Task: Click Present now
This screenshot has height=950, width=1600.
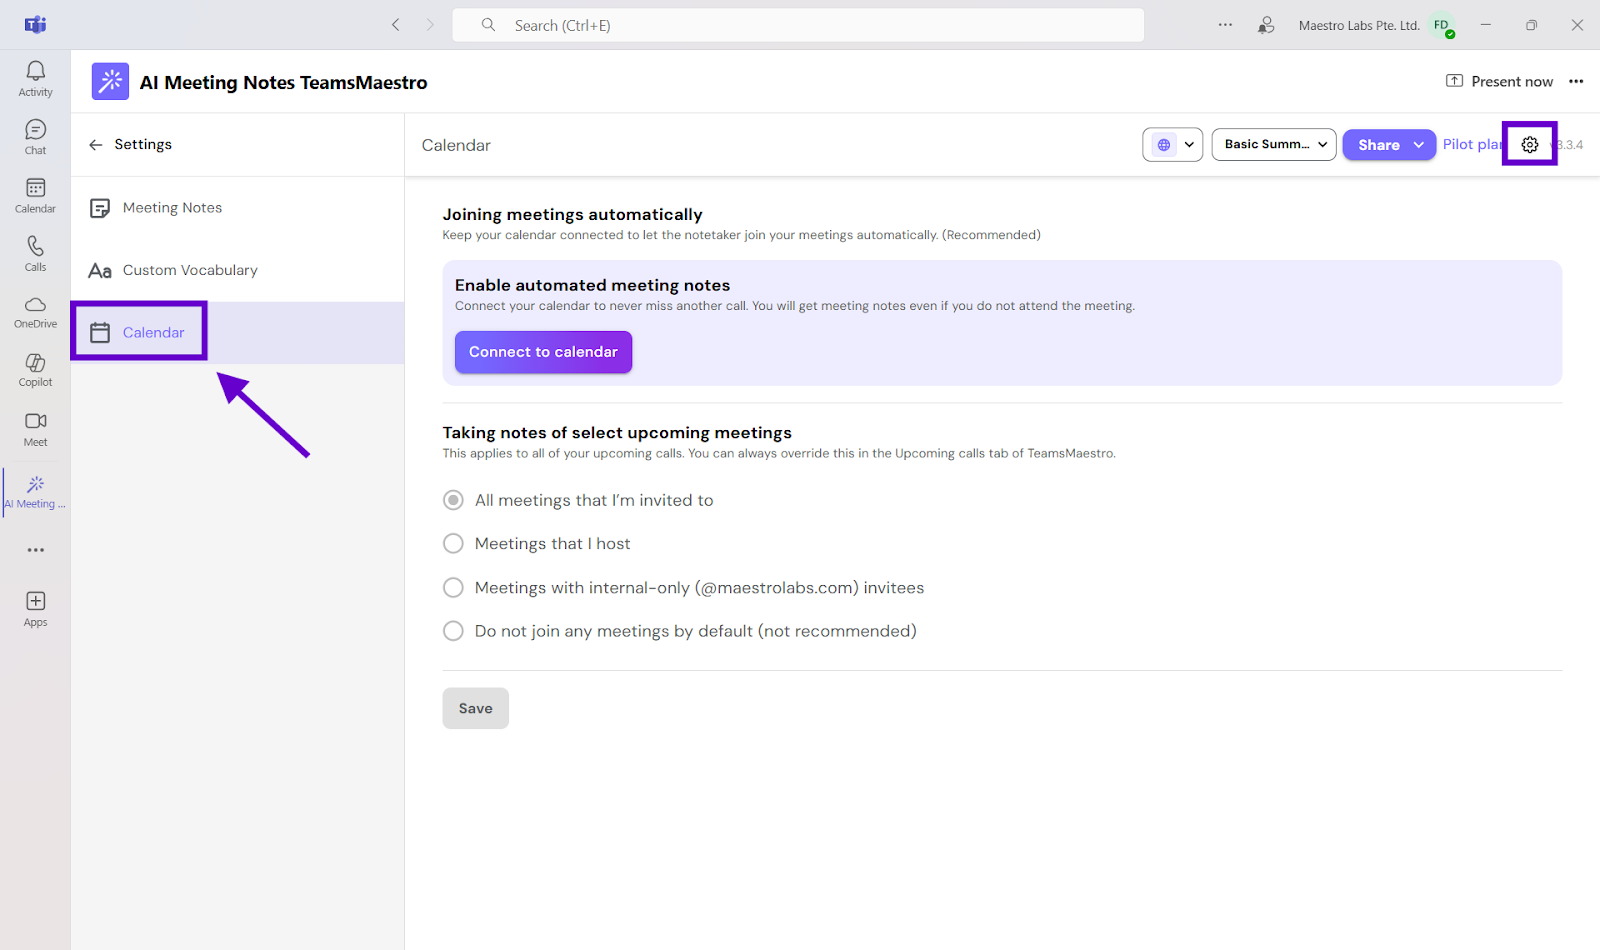Action: 1500,82
